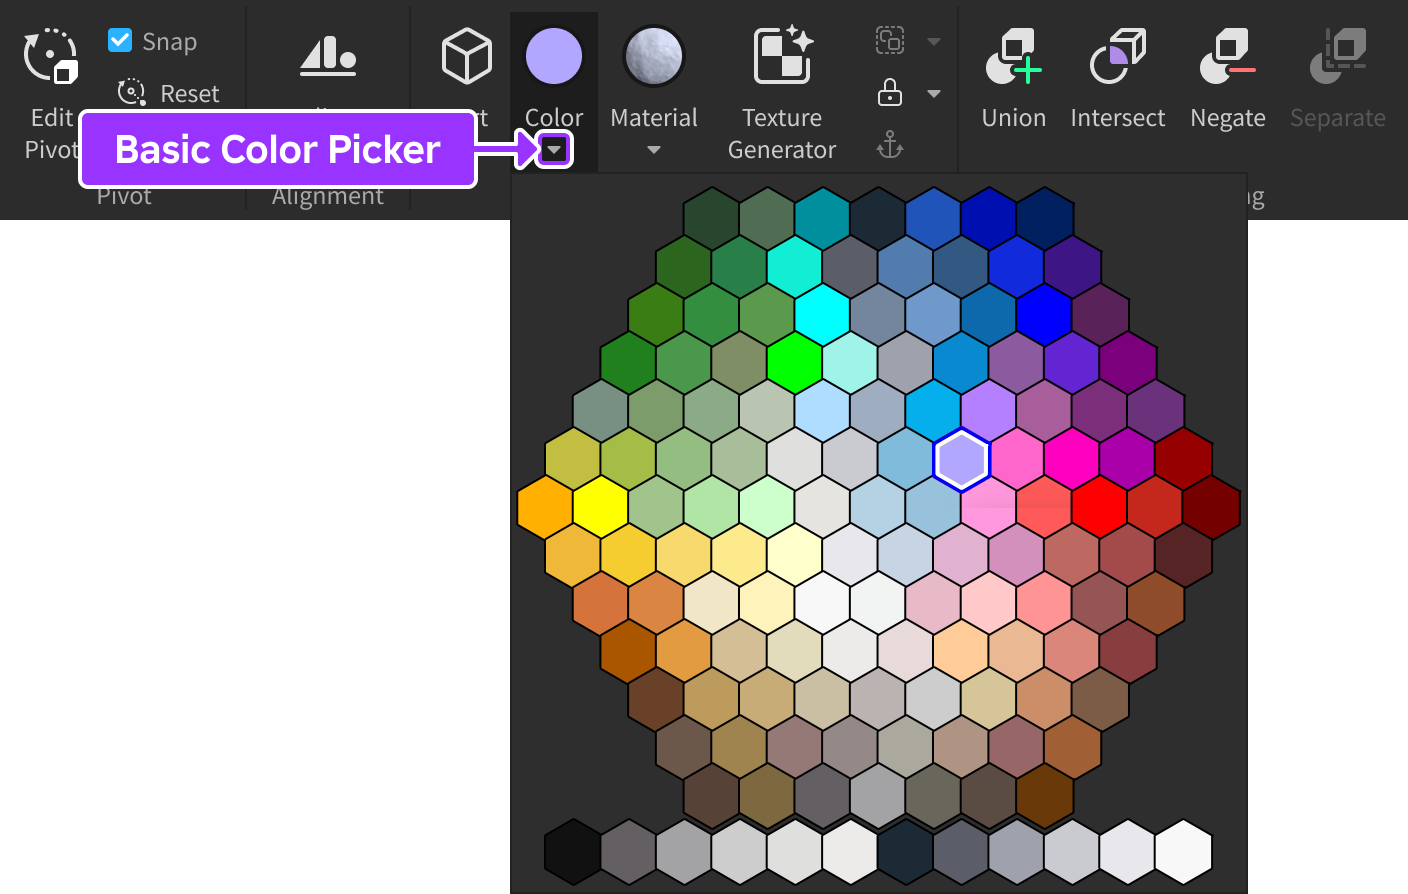Launch the Texture Generator
The height and width of the screenshot is (894, 1408).
click(x=781, y=56)
